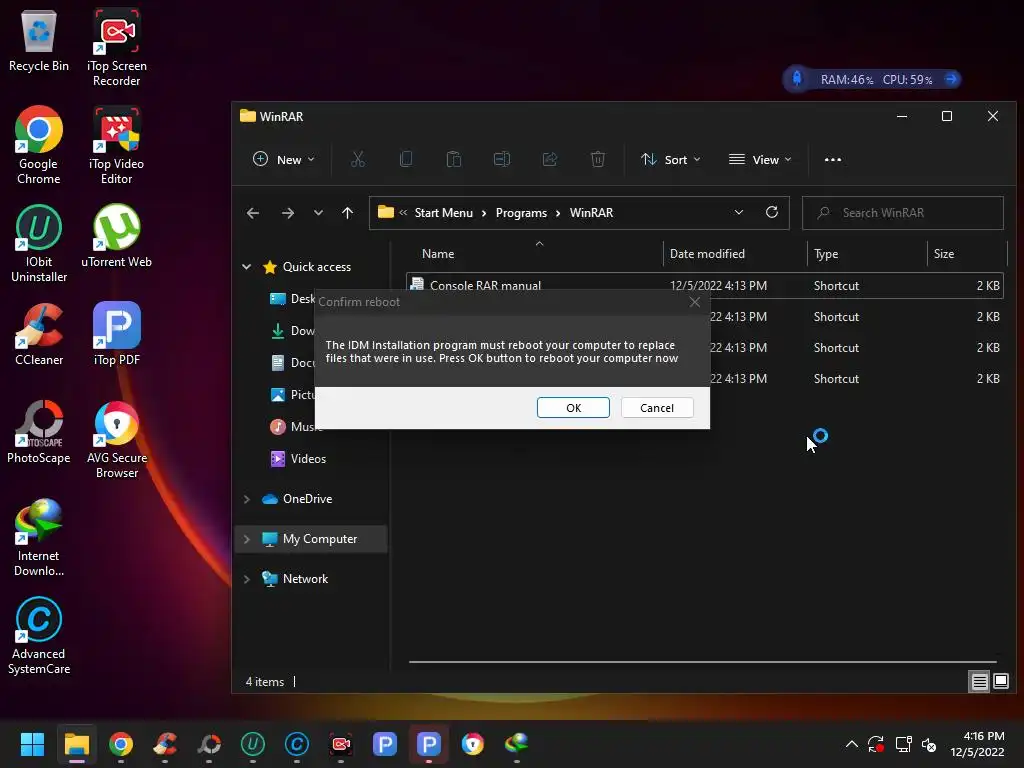Viewport: 1024px width, 768px height.
Task: Select Recycle Bin desktop icon
Action: (39, 40)
